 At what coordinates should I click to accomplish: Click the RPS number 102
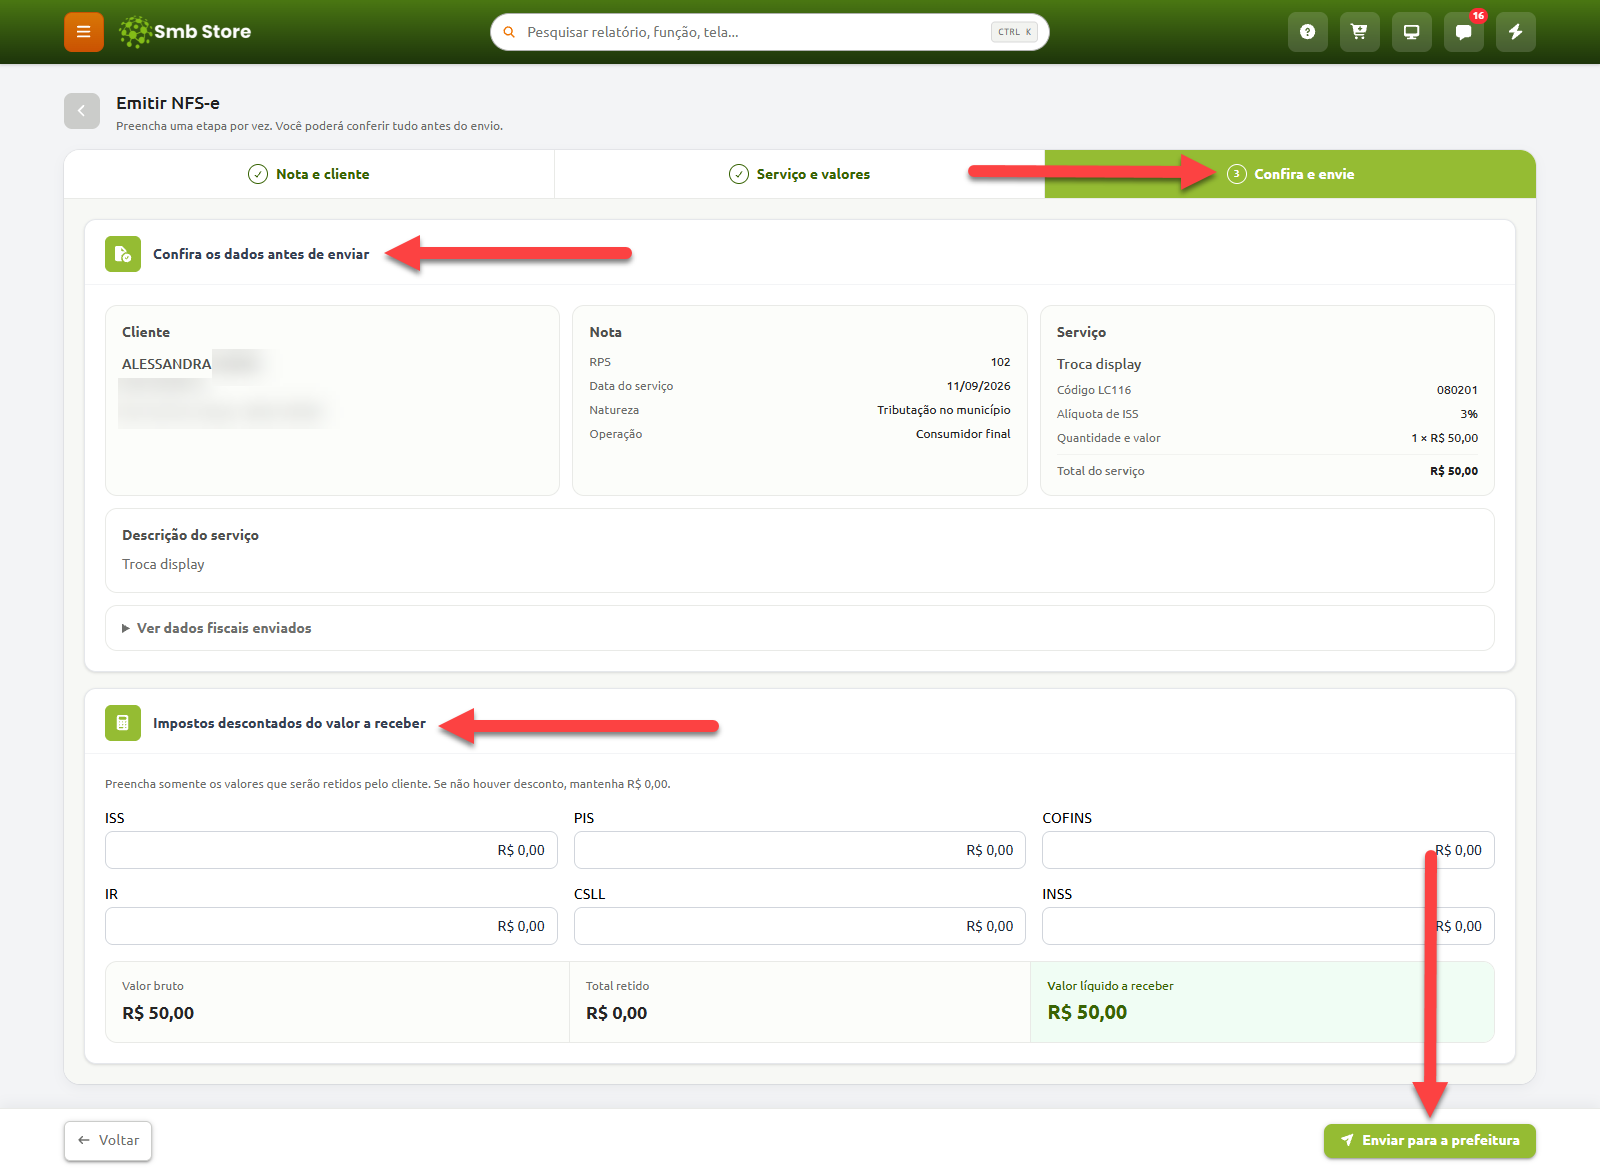click(x=1000, y=362)
